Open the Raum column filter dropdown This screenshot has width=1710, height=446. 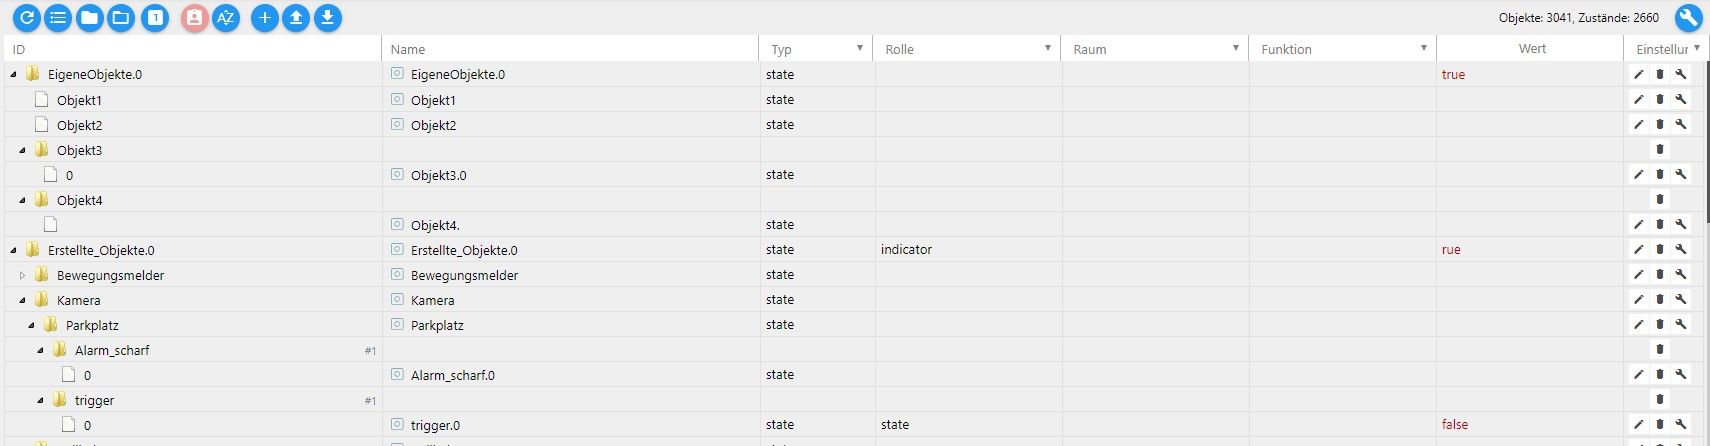[1236, 48]
